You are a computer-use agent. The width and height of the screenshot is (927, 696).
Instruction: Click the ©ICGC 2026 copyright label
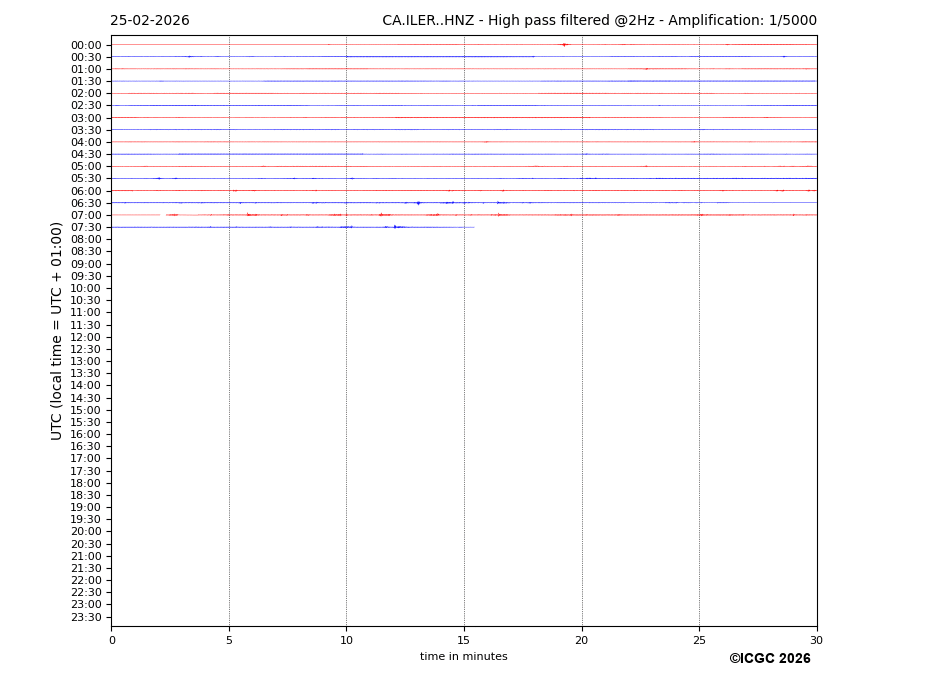769,659
